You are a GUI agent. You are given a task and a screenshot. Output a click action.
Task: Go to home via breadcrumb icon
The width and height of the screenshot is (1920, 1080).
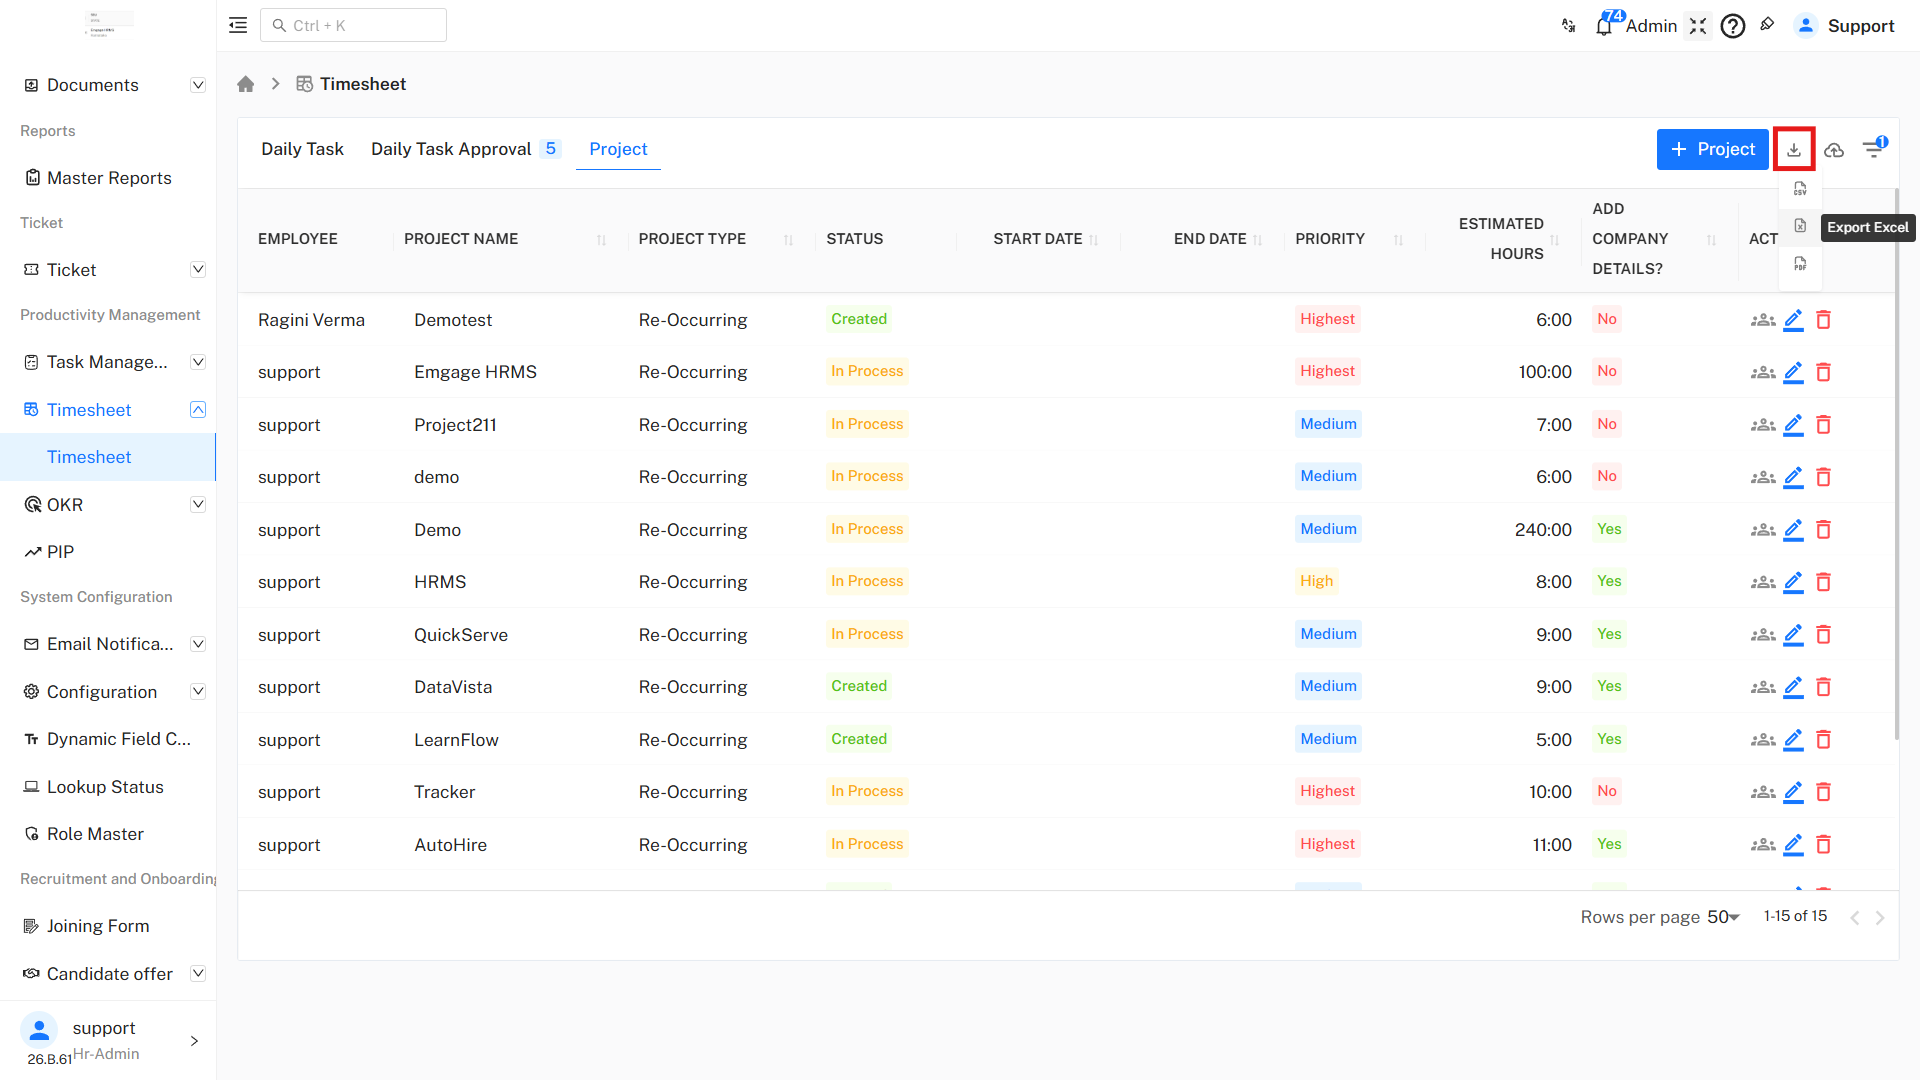click(246, 84)
